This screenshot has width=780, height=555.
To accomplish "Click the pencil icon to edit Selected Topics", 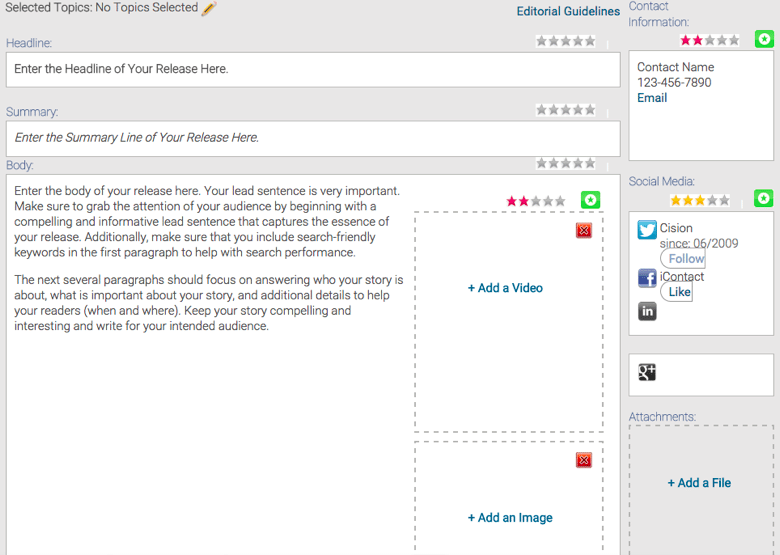I will [x=209, y=9].
